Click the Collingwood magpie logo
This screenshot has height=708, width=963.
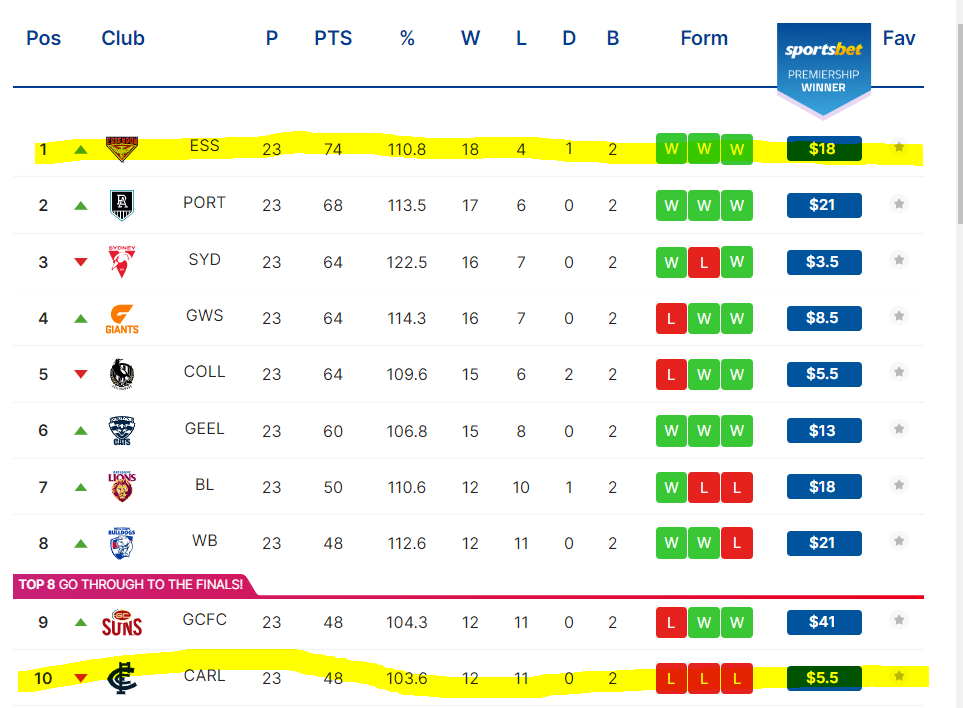(122, 374)
